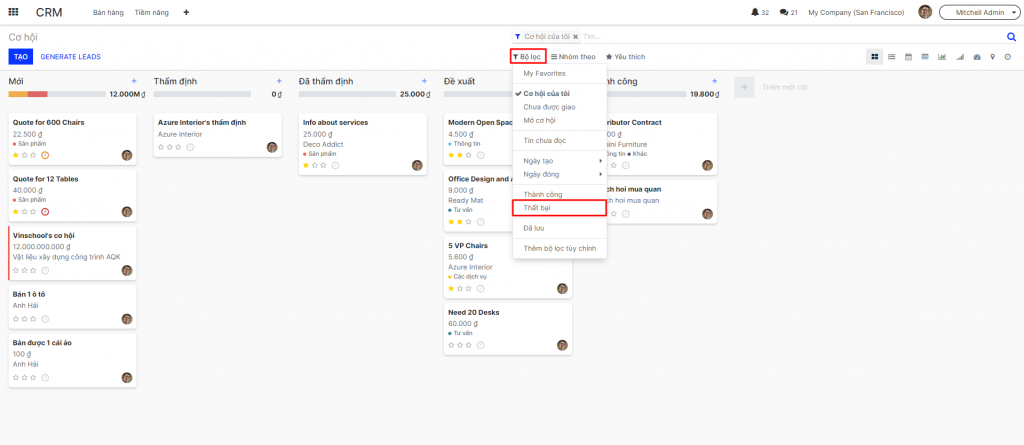The height and width of the screenshot is (445, 1024).
Task: Click orange segment of Mới progress bar
Action: click(18, 94)
